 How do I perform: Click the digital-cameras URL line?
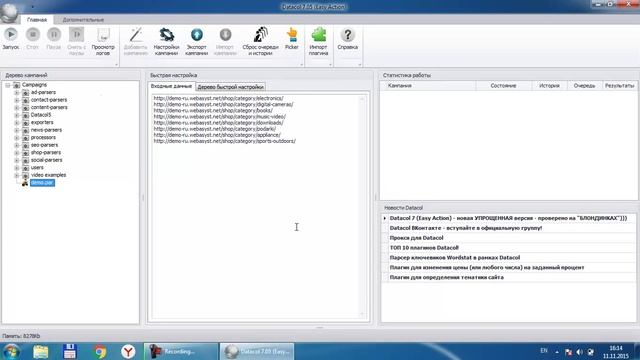tap(223, 104)
